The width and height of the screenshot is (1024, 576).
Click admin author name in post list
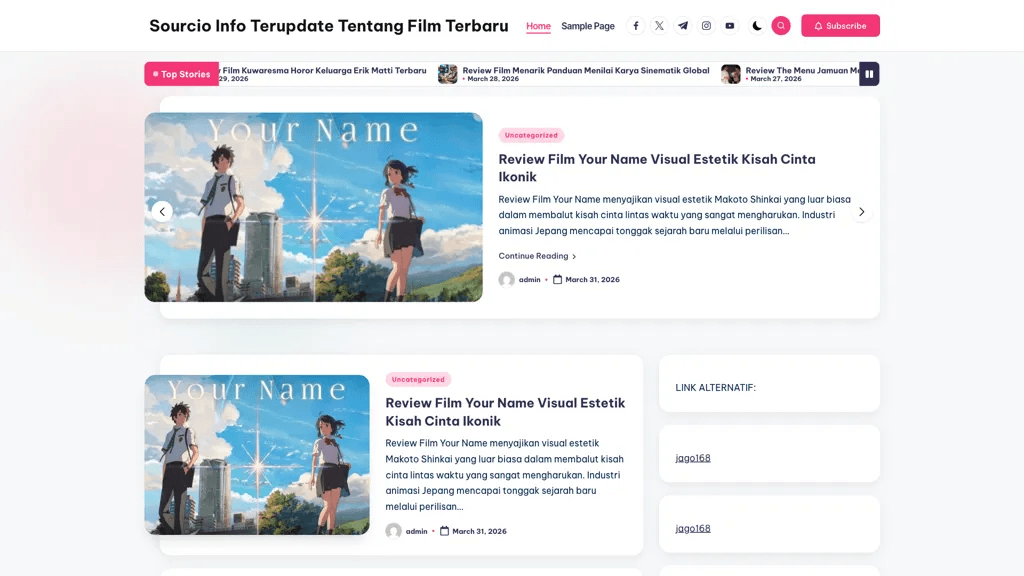[x=417, y=531]
